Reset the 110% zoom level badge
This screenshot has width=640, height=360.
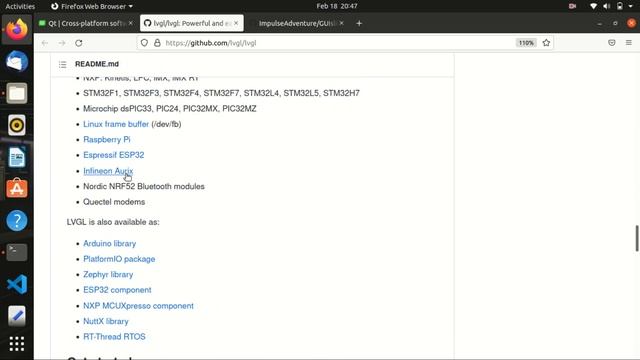(x=526, y=43)
